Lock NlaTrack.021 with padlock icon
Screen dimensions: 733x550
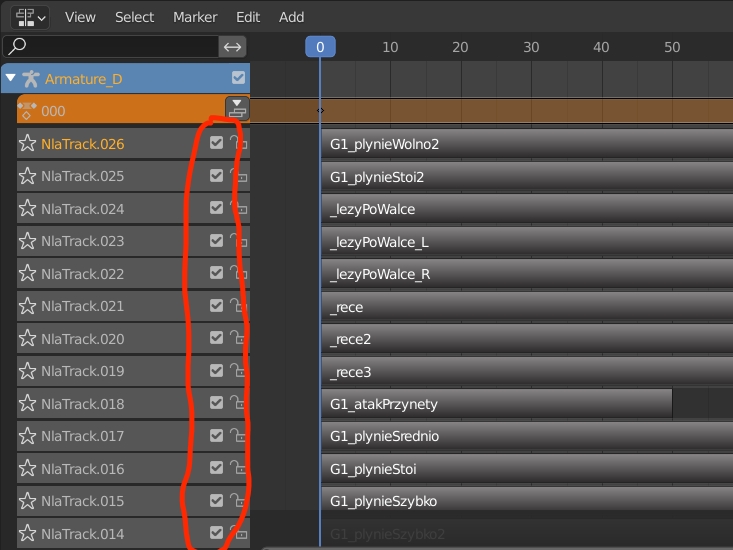(239, 305)
